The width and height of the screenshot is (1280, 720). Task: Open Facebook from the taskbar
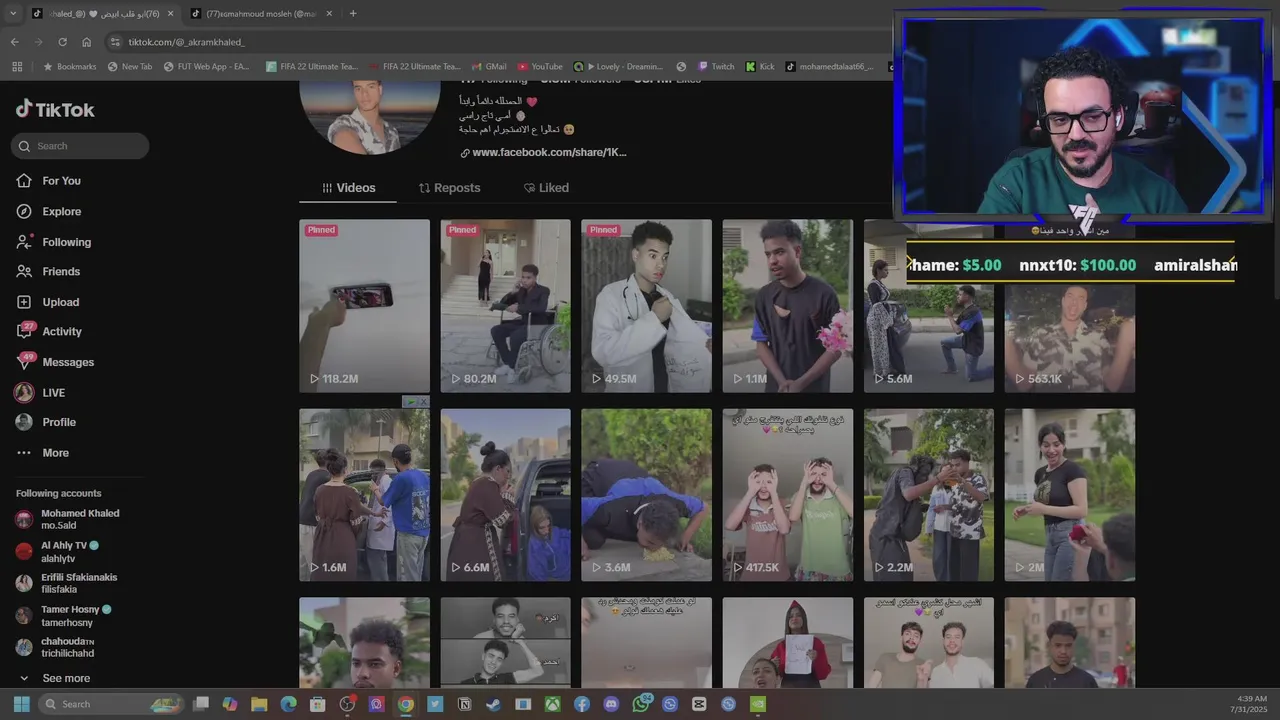[x=582, y=704]
